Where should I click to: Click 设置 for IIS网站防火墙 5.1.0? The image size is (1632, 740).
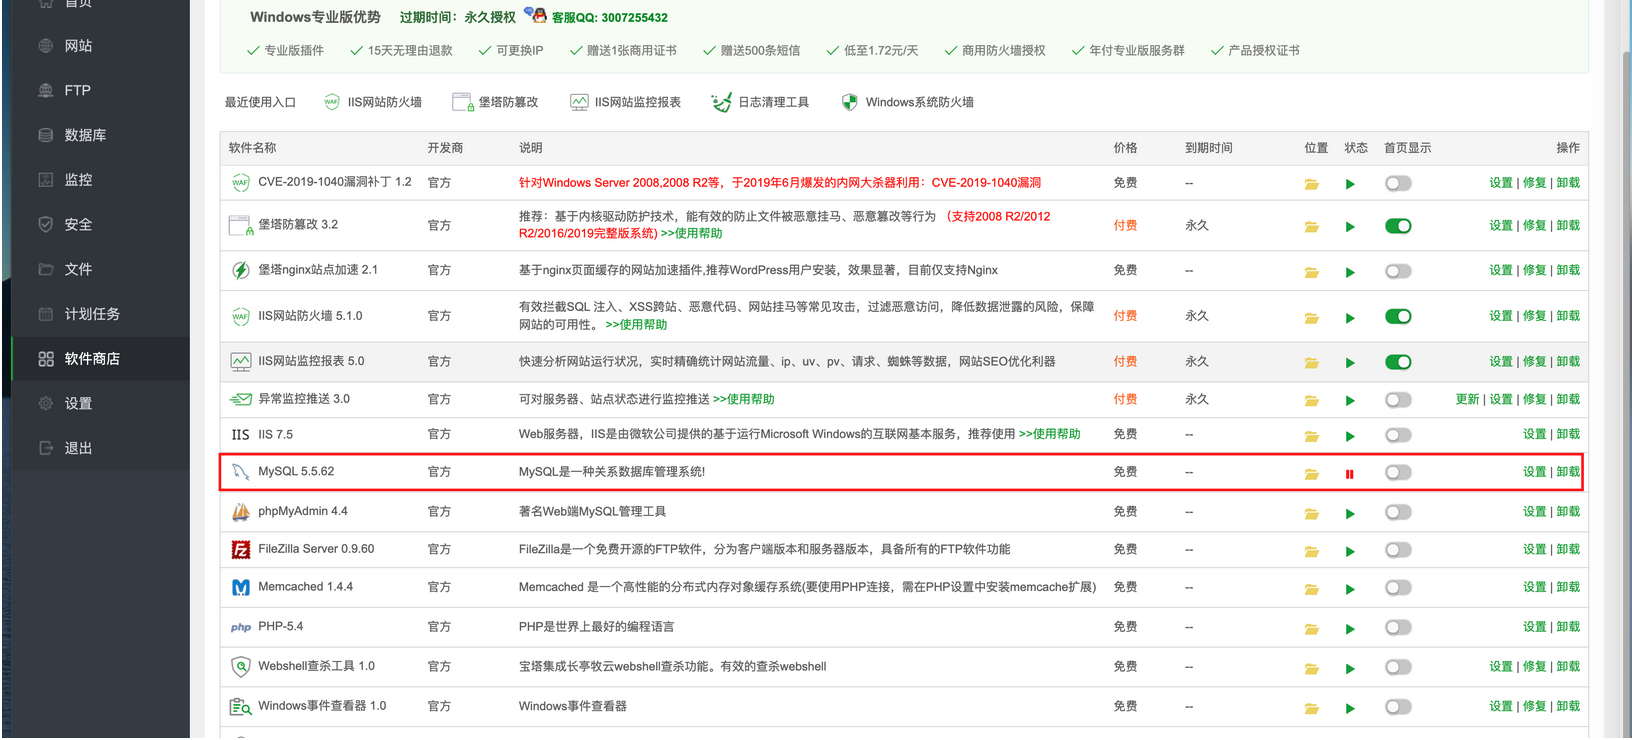[x=1500, y=316]
